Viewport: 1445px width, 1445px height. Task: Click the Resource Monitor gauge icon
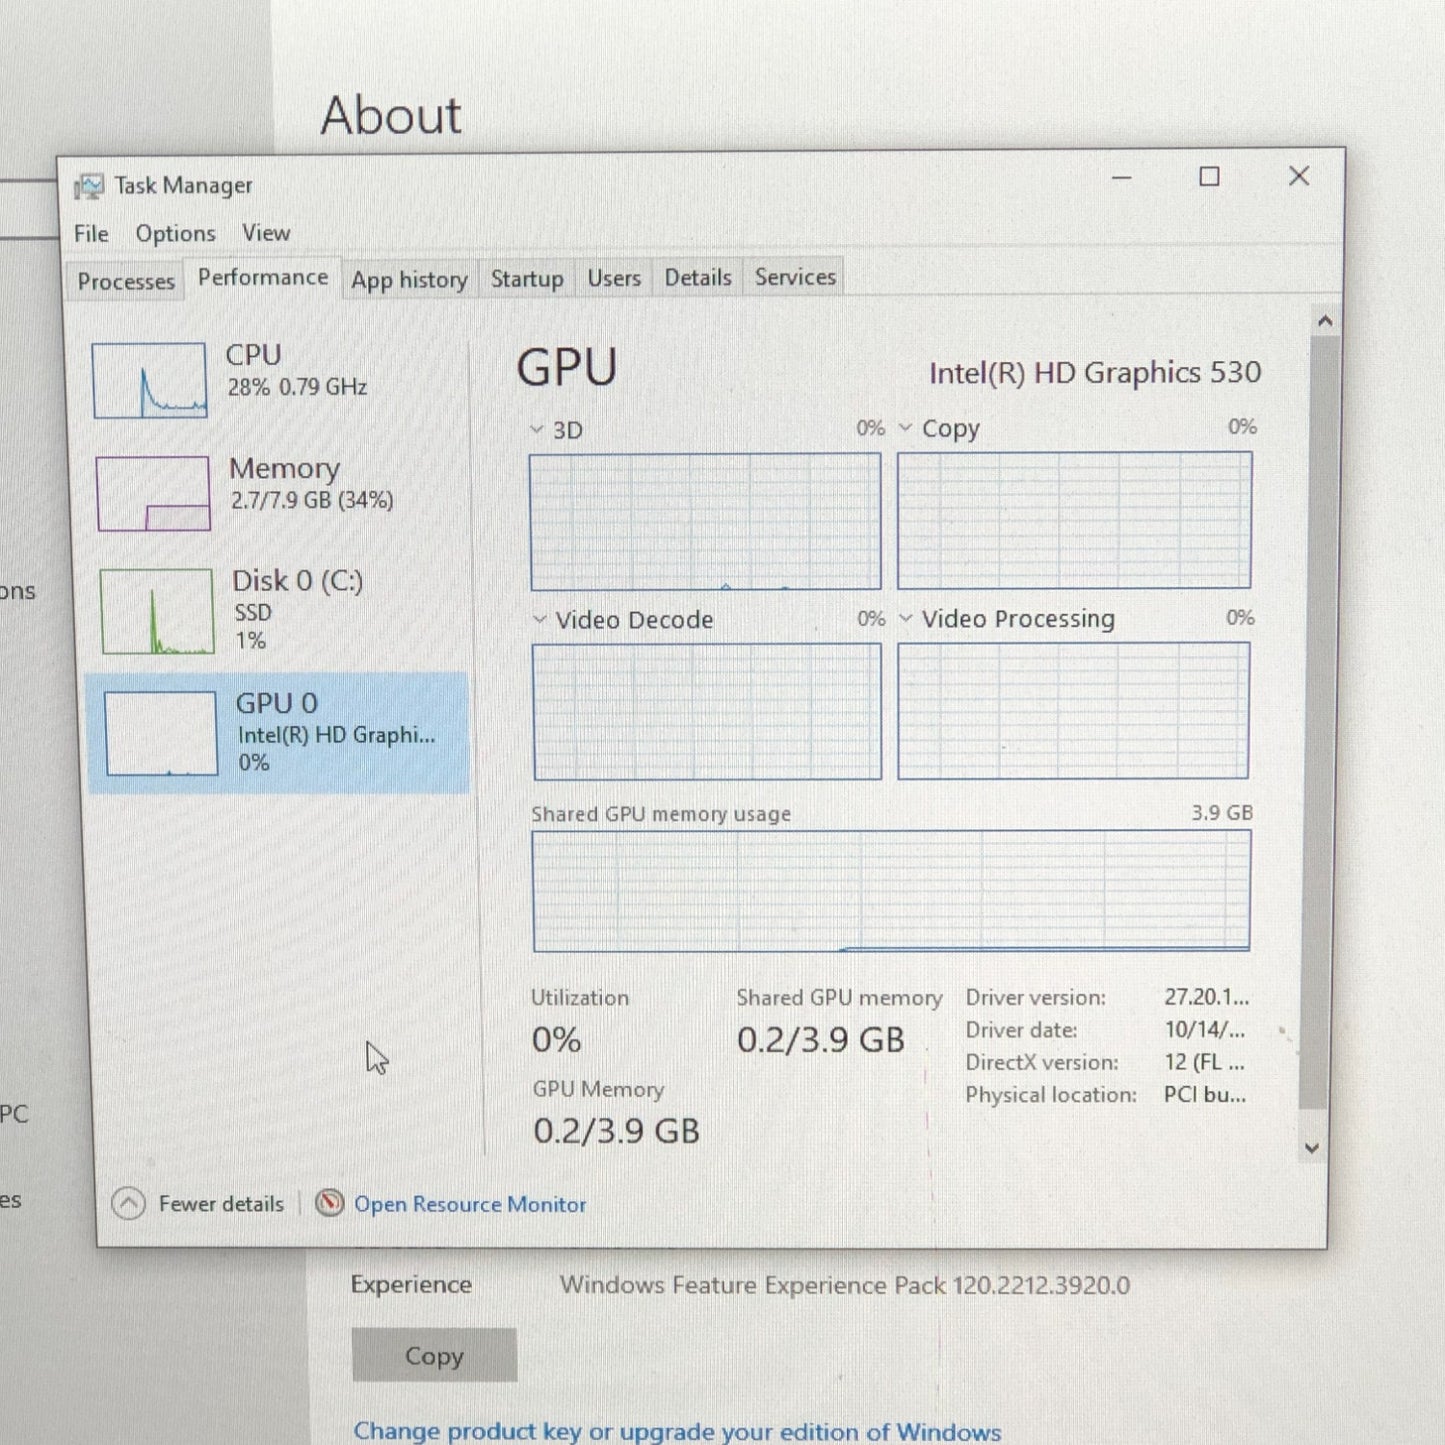click(329, 1203)
